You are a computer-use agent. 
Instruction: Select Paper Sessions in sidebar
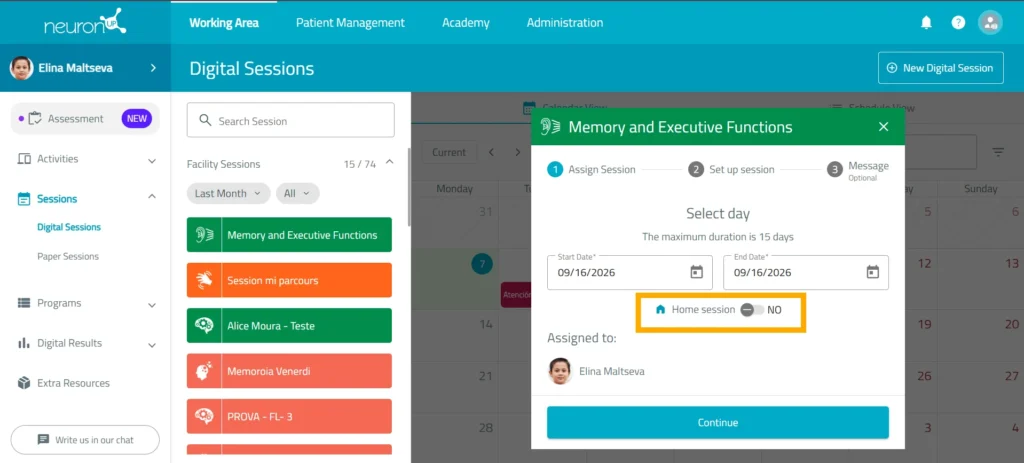[x=68, y=256]
